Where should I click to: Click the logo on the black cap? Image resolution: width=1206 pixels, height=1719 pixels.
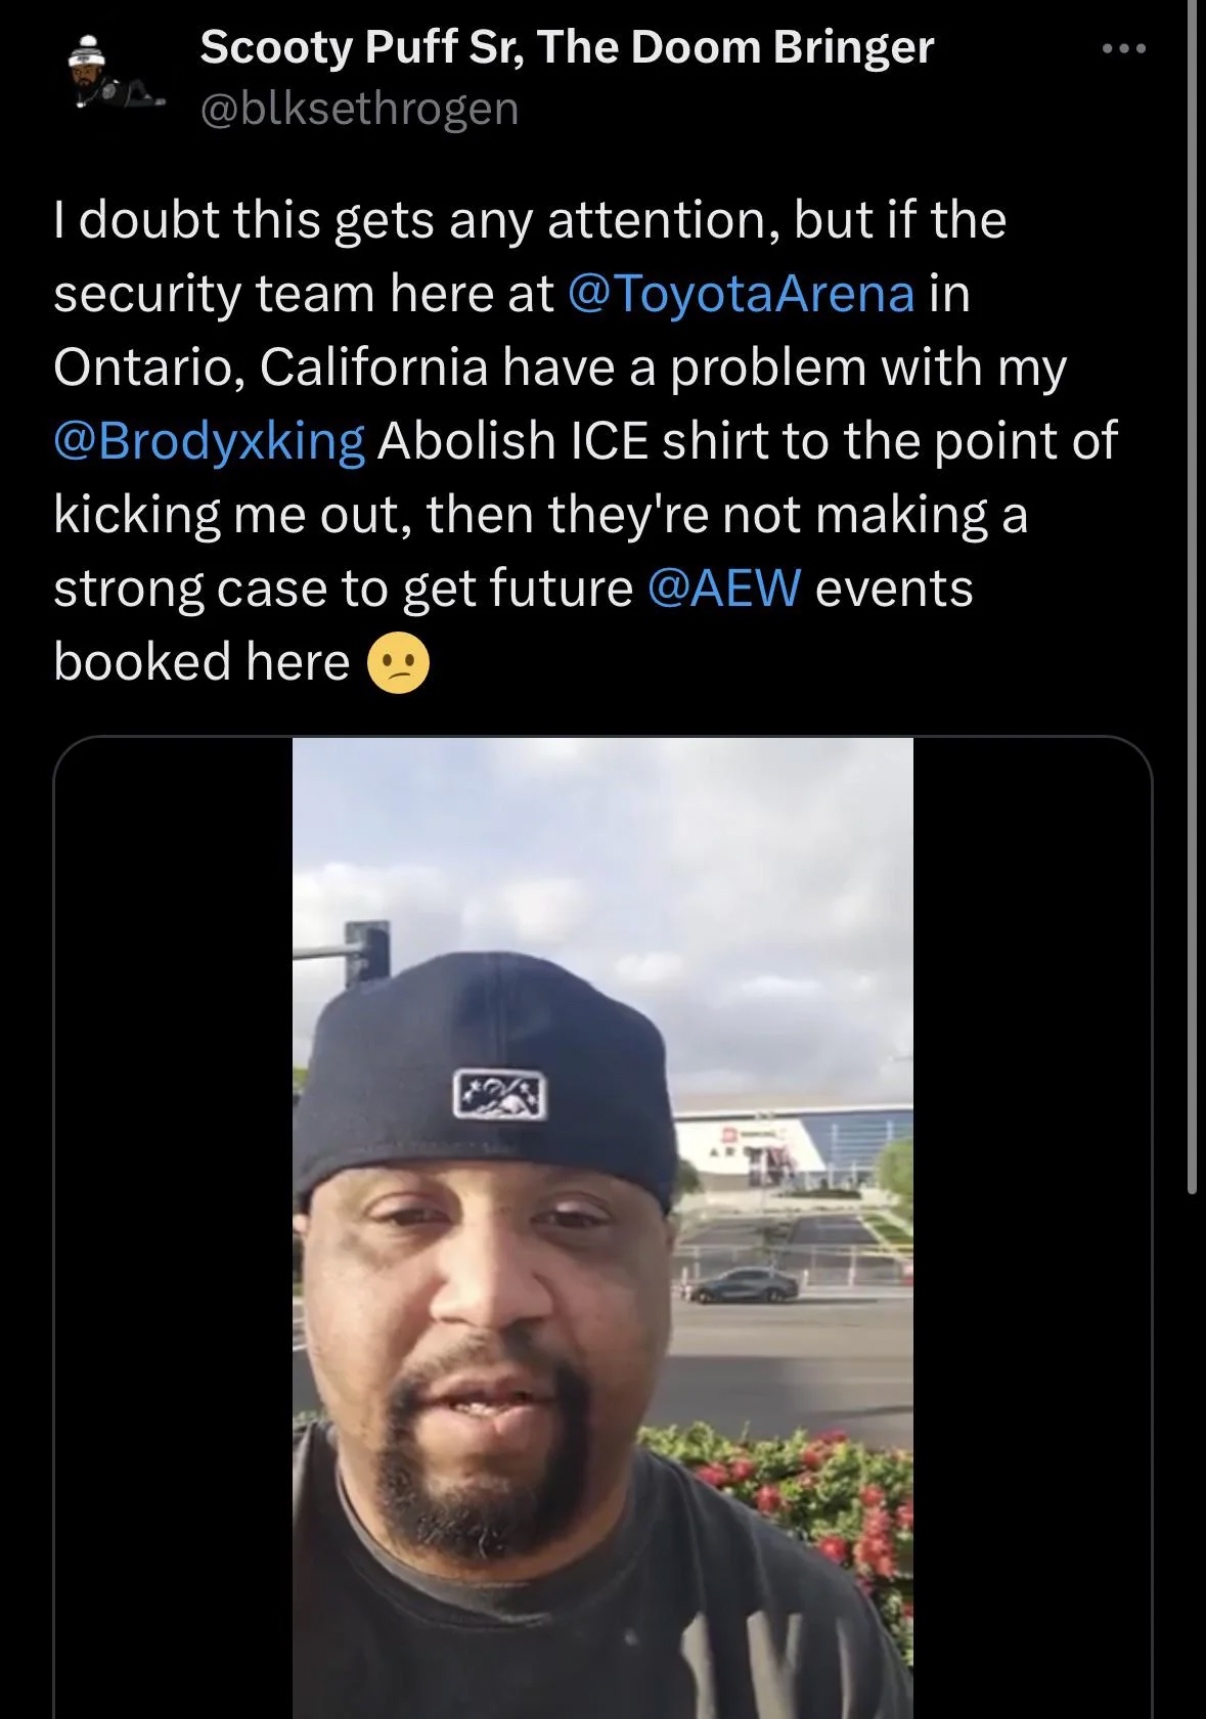pos(500,1094)
